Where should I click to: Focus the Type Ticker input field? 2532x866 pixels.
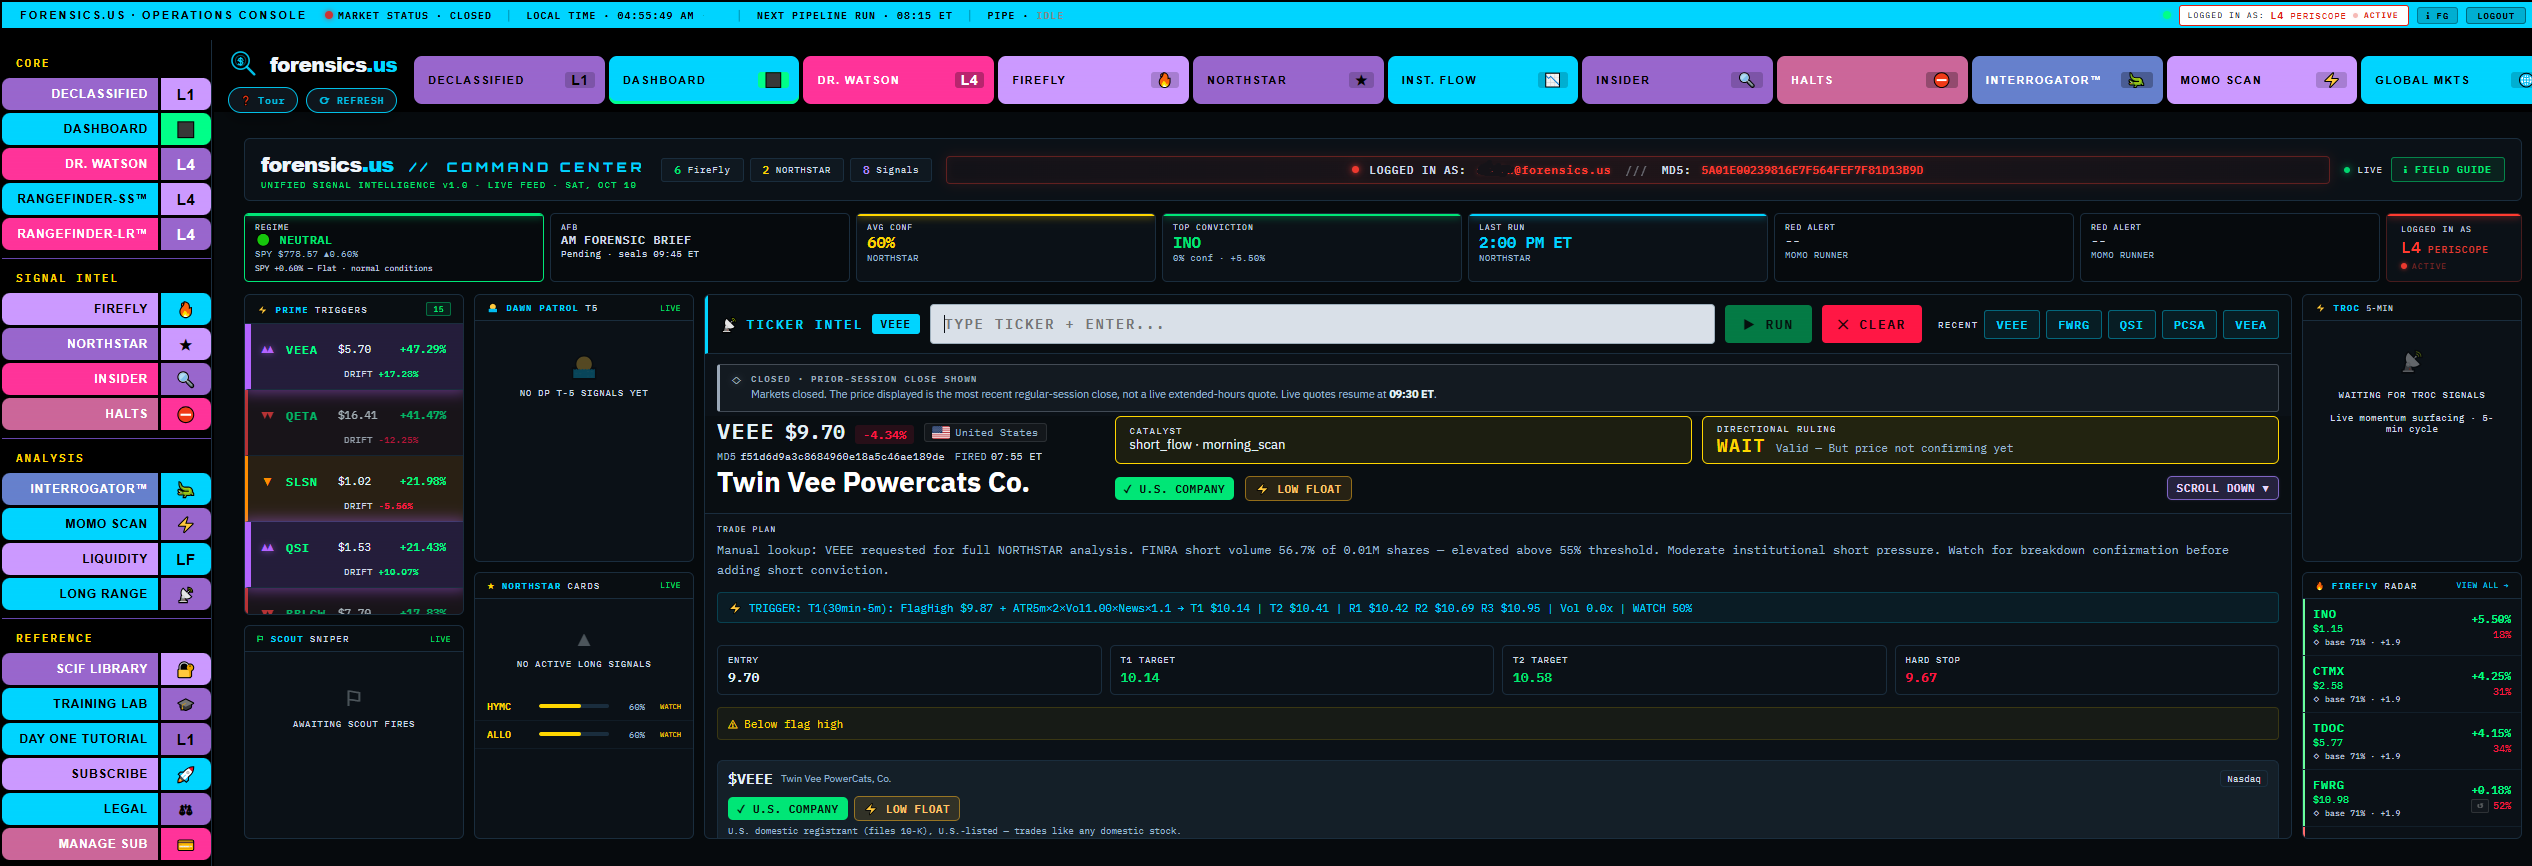(x=1322, y=324)
